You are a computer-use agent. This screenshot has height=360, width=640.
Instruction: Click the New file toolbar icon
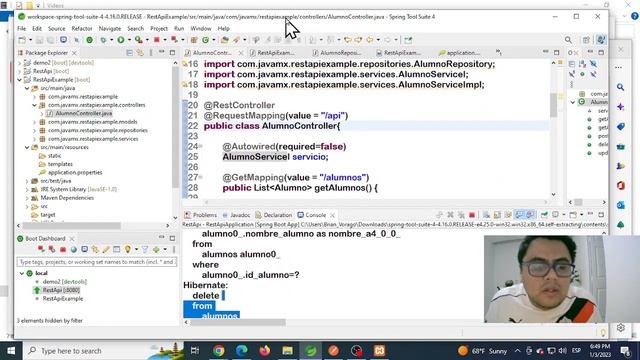point(22,40)
